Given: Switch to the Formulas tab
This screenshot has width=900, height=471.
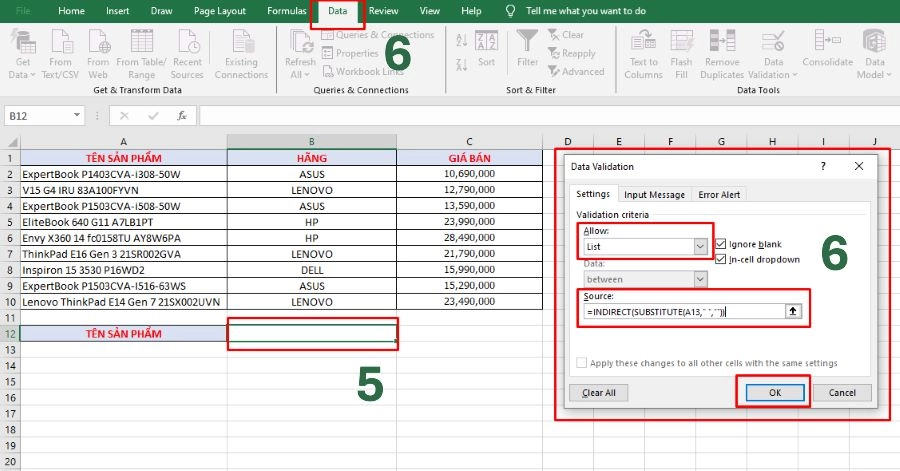Looking at the screenshot, I should tap(286, 11).
